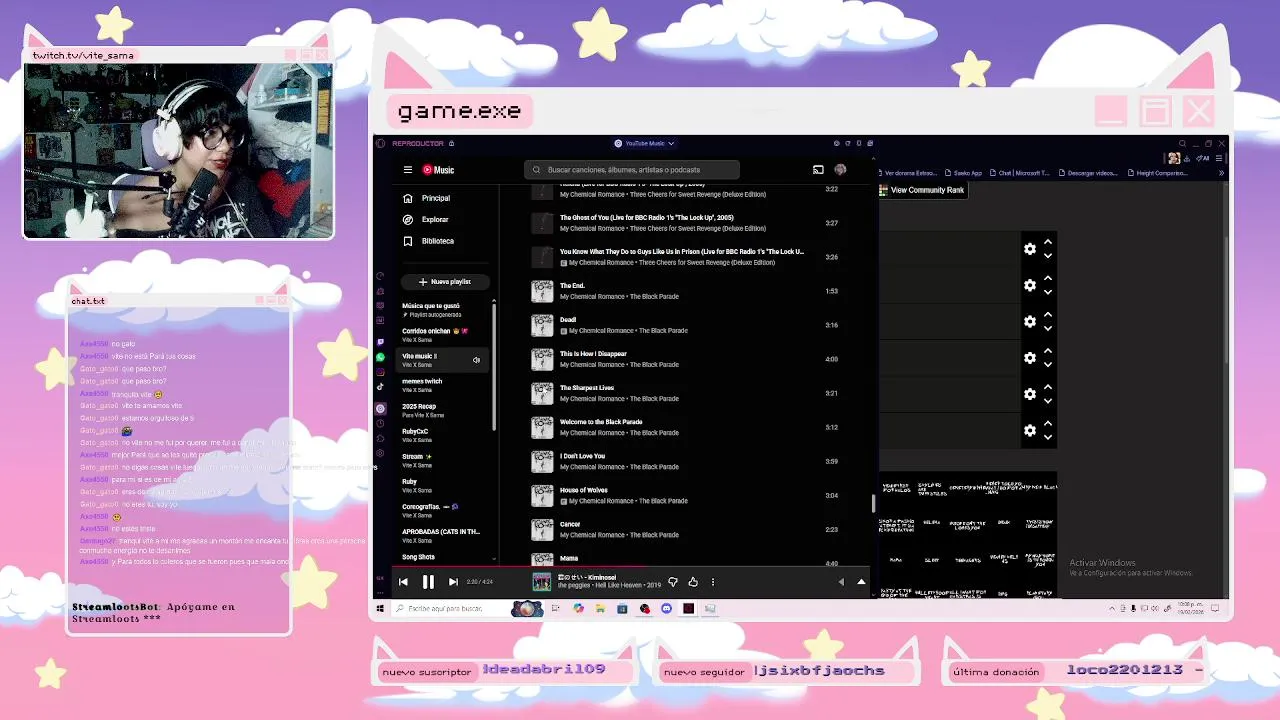Click the YouTube Music logo
Screen dimensions: 1280x720
click(438, 170)
